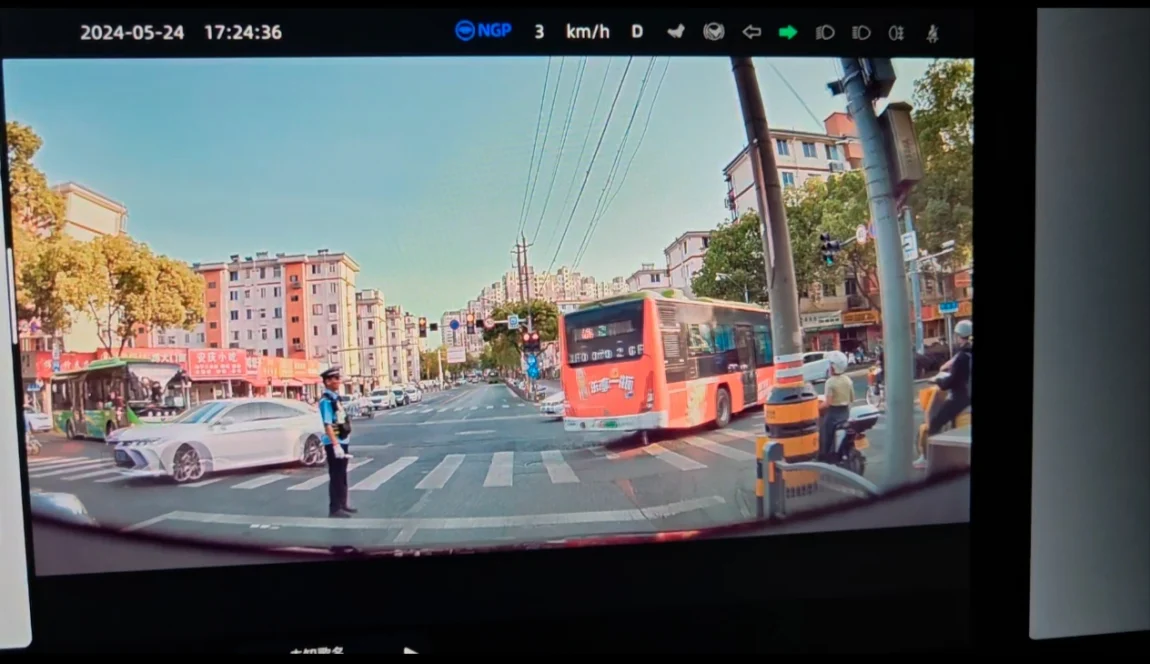
Task: Click the date 2024-05-24
Action: 132,32
